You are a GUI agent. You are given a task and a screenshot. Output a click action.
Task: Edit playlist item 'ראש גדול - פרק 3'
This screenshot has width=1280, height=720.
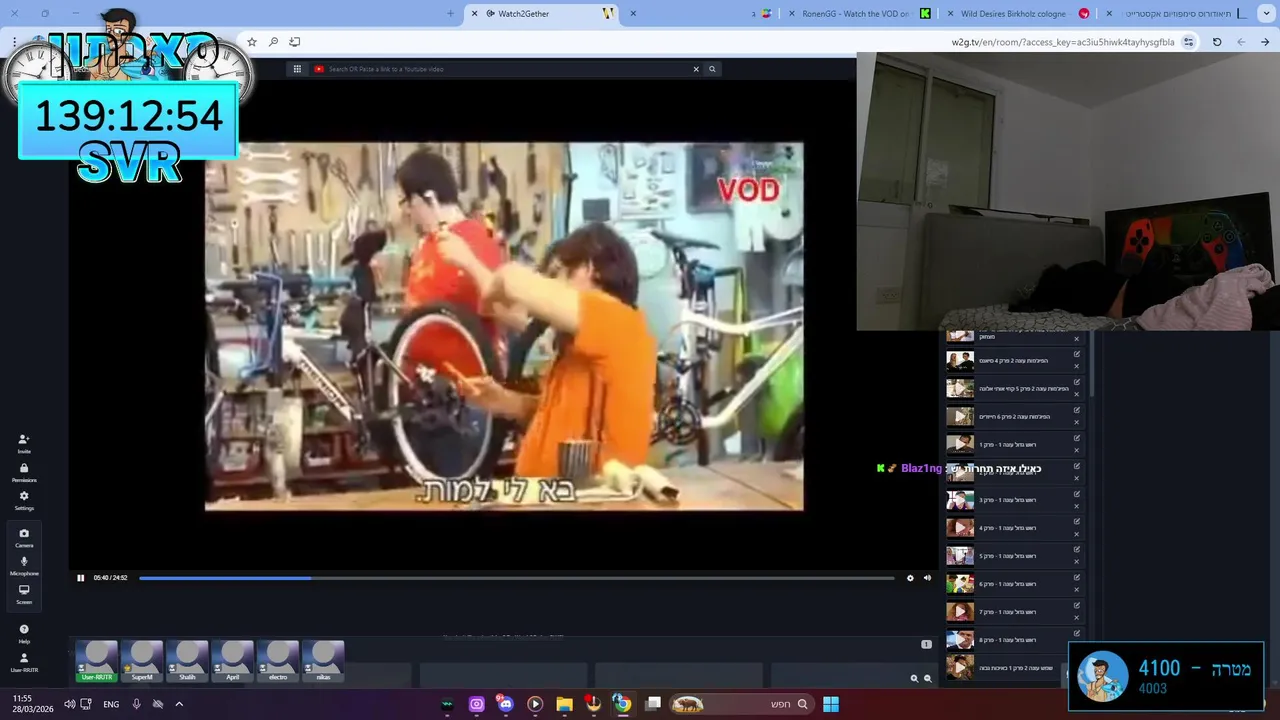click(1077, 494)
